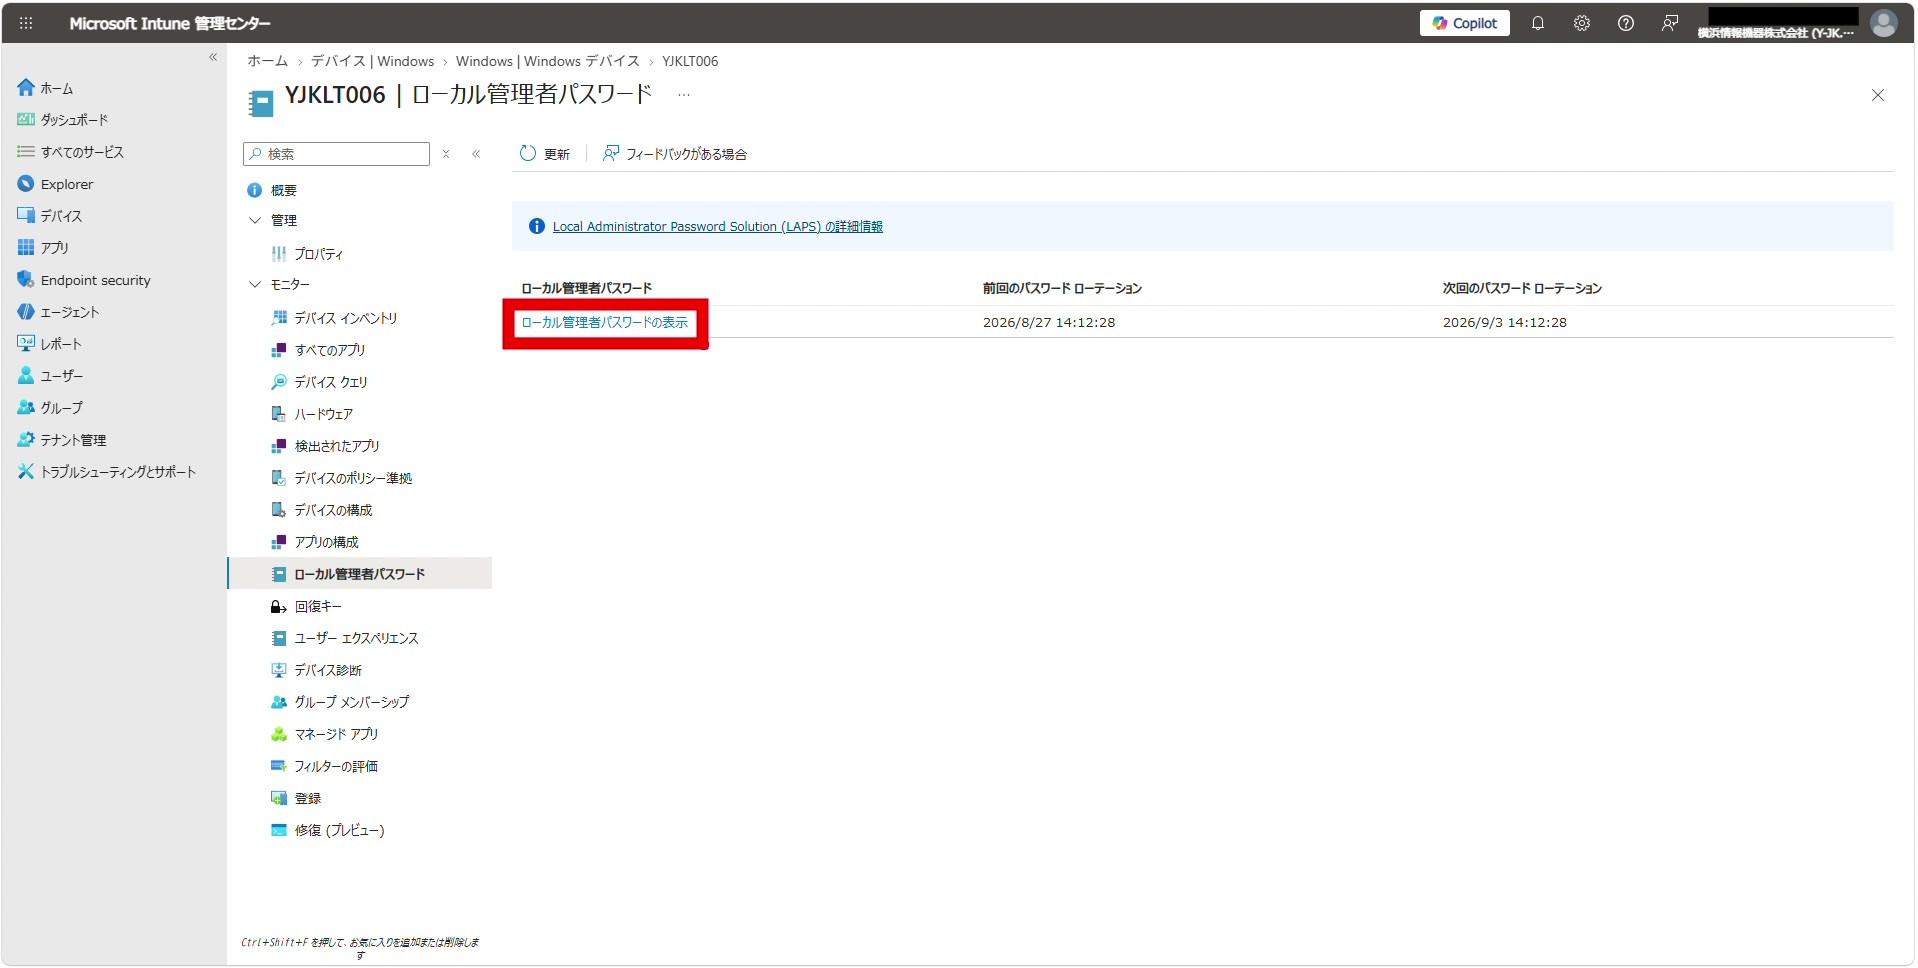The width and height of the screenshot is (1918, 968).
Task: Click the ローカル管理者パスワード column header
Action: point(587,289)
